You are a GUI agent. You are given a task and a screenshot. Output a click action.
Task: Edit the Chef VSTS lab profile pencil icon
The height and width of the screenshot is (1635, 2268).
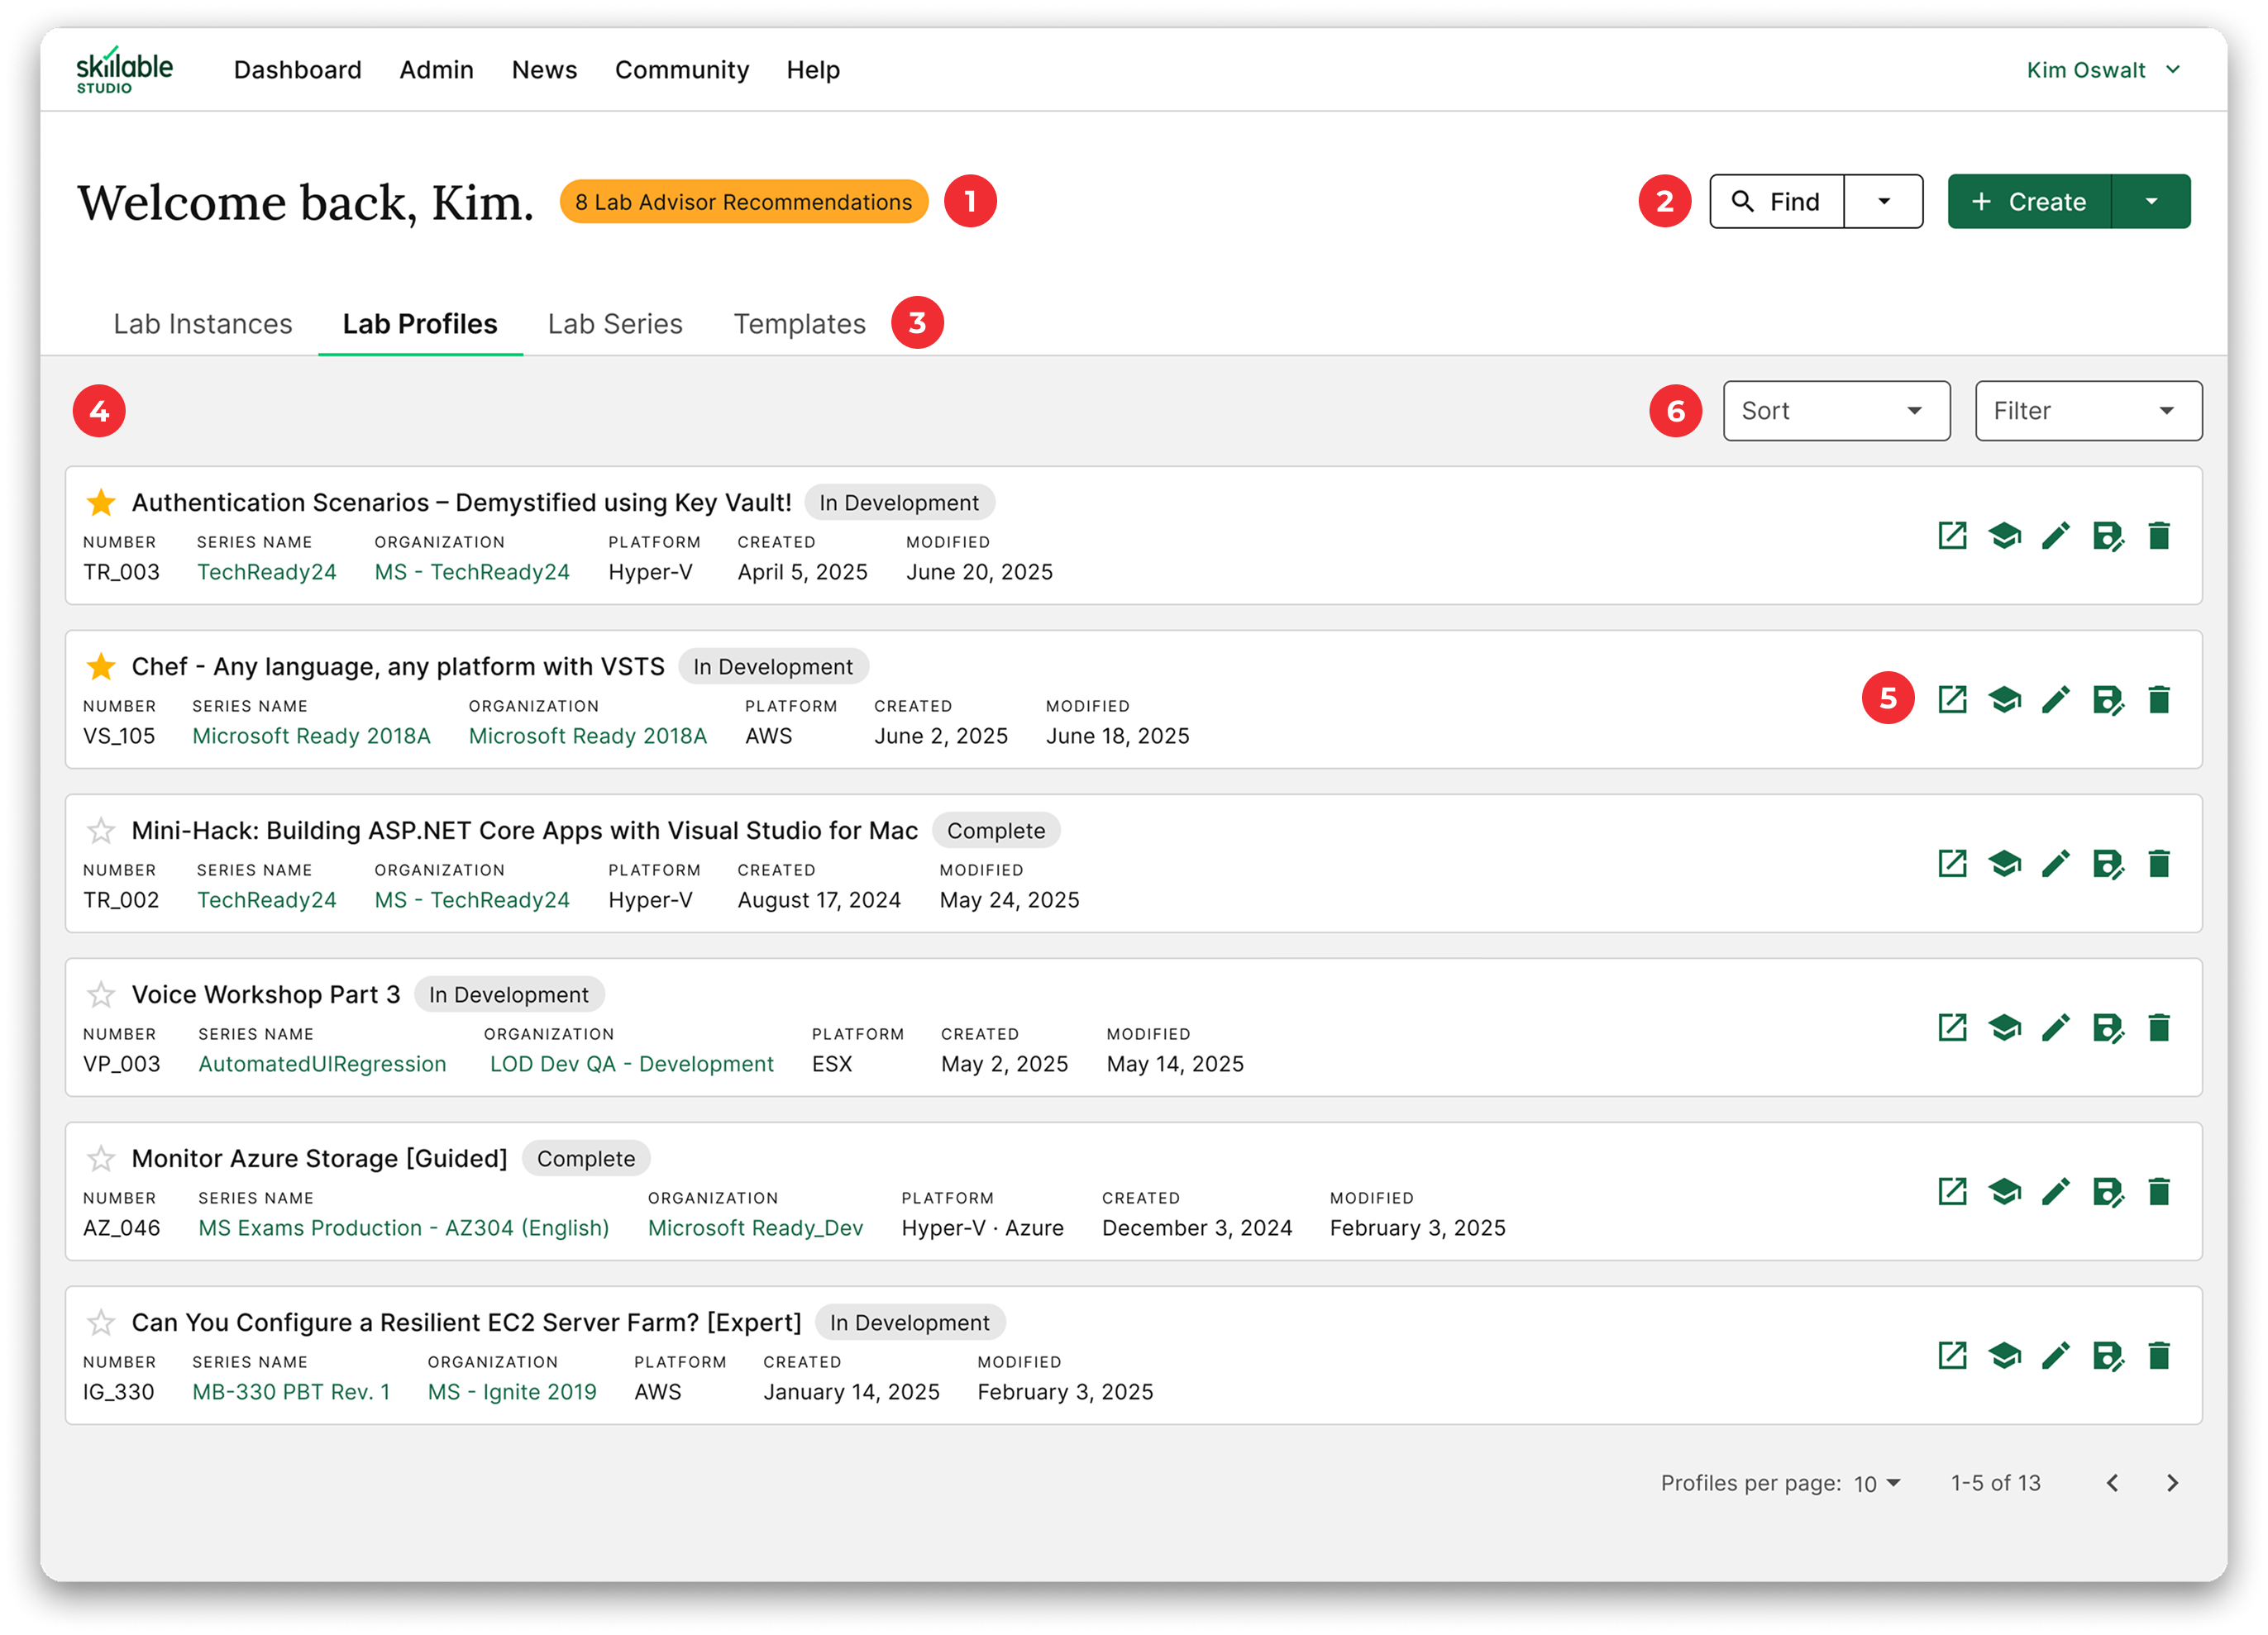[2056, 700]
